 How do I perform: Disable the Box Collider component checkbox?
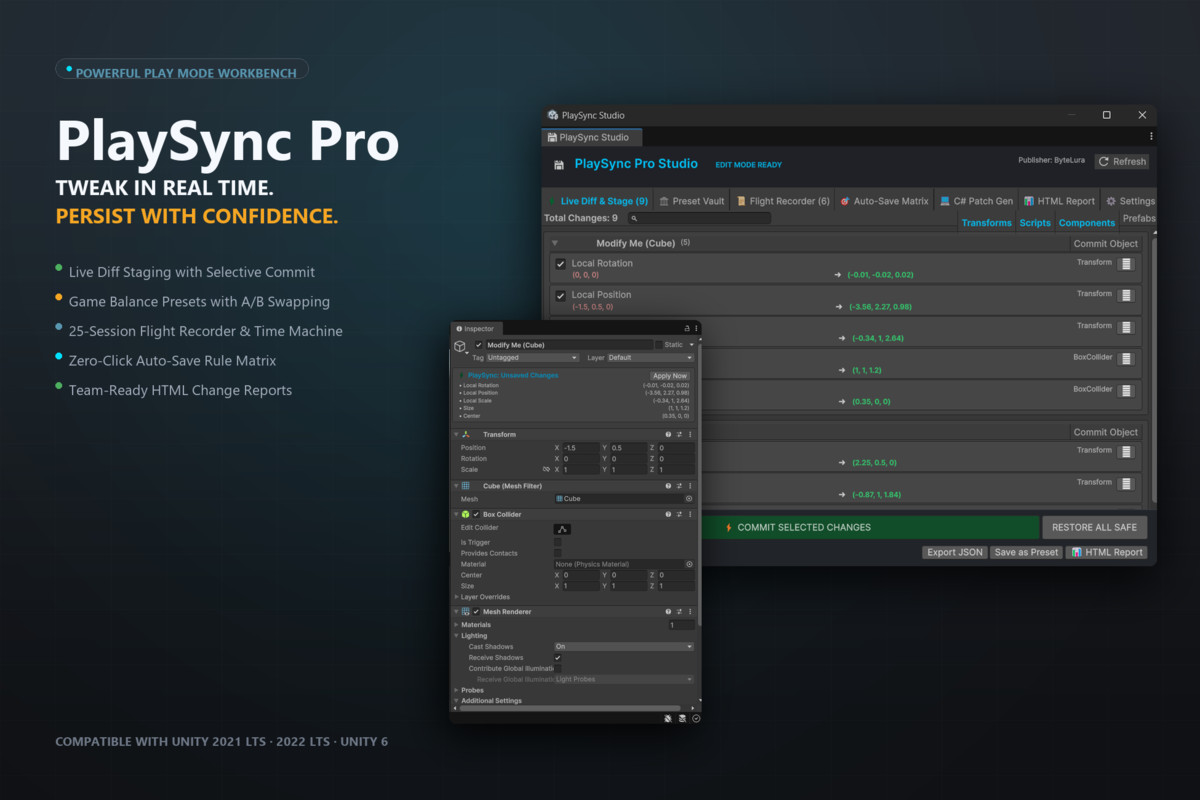476,514
